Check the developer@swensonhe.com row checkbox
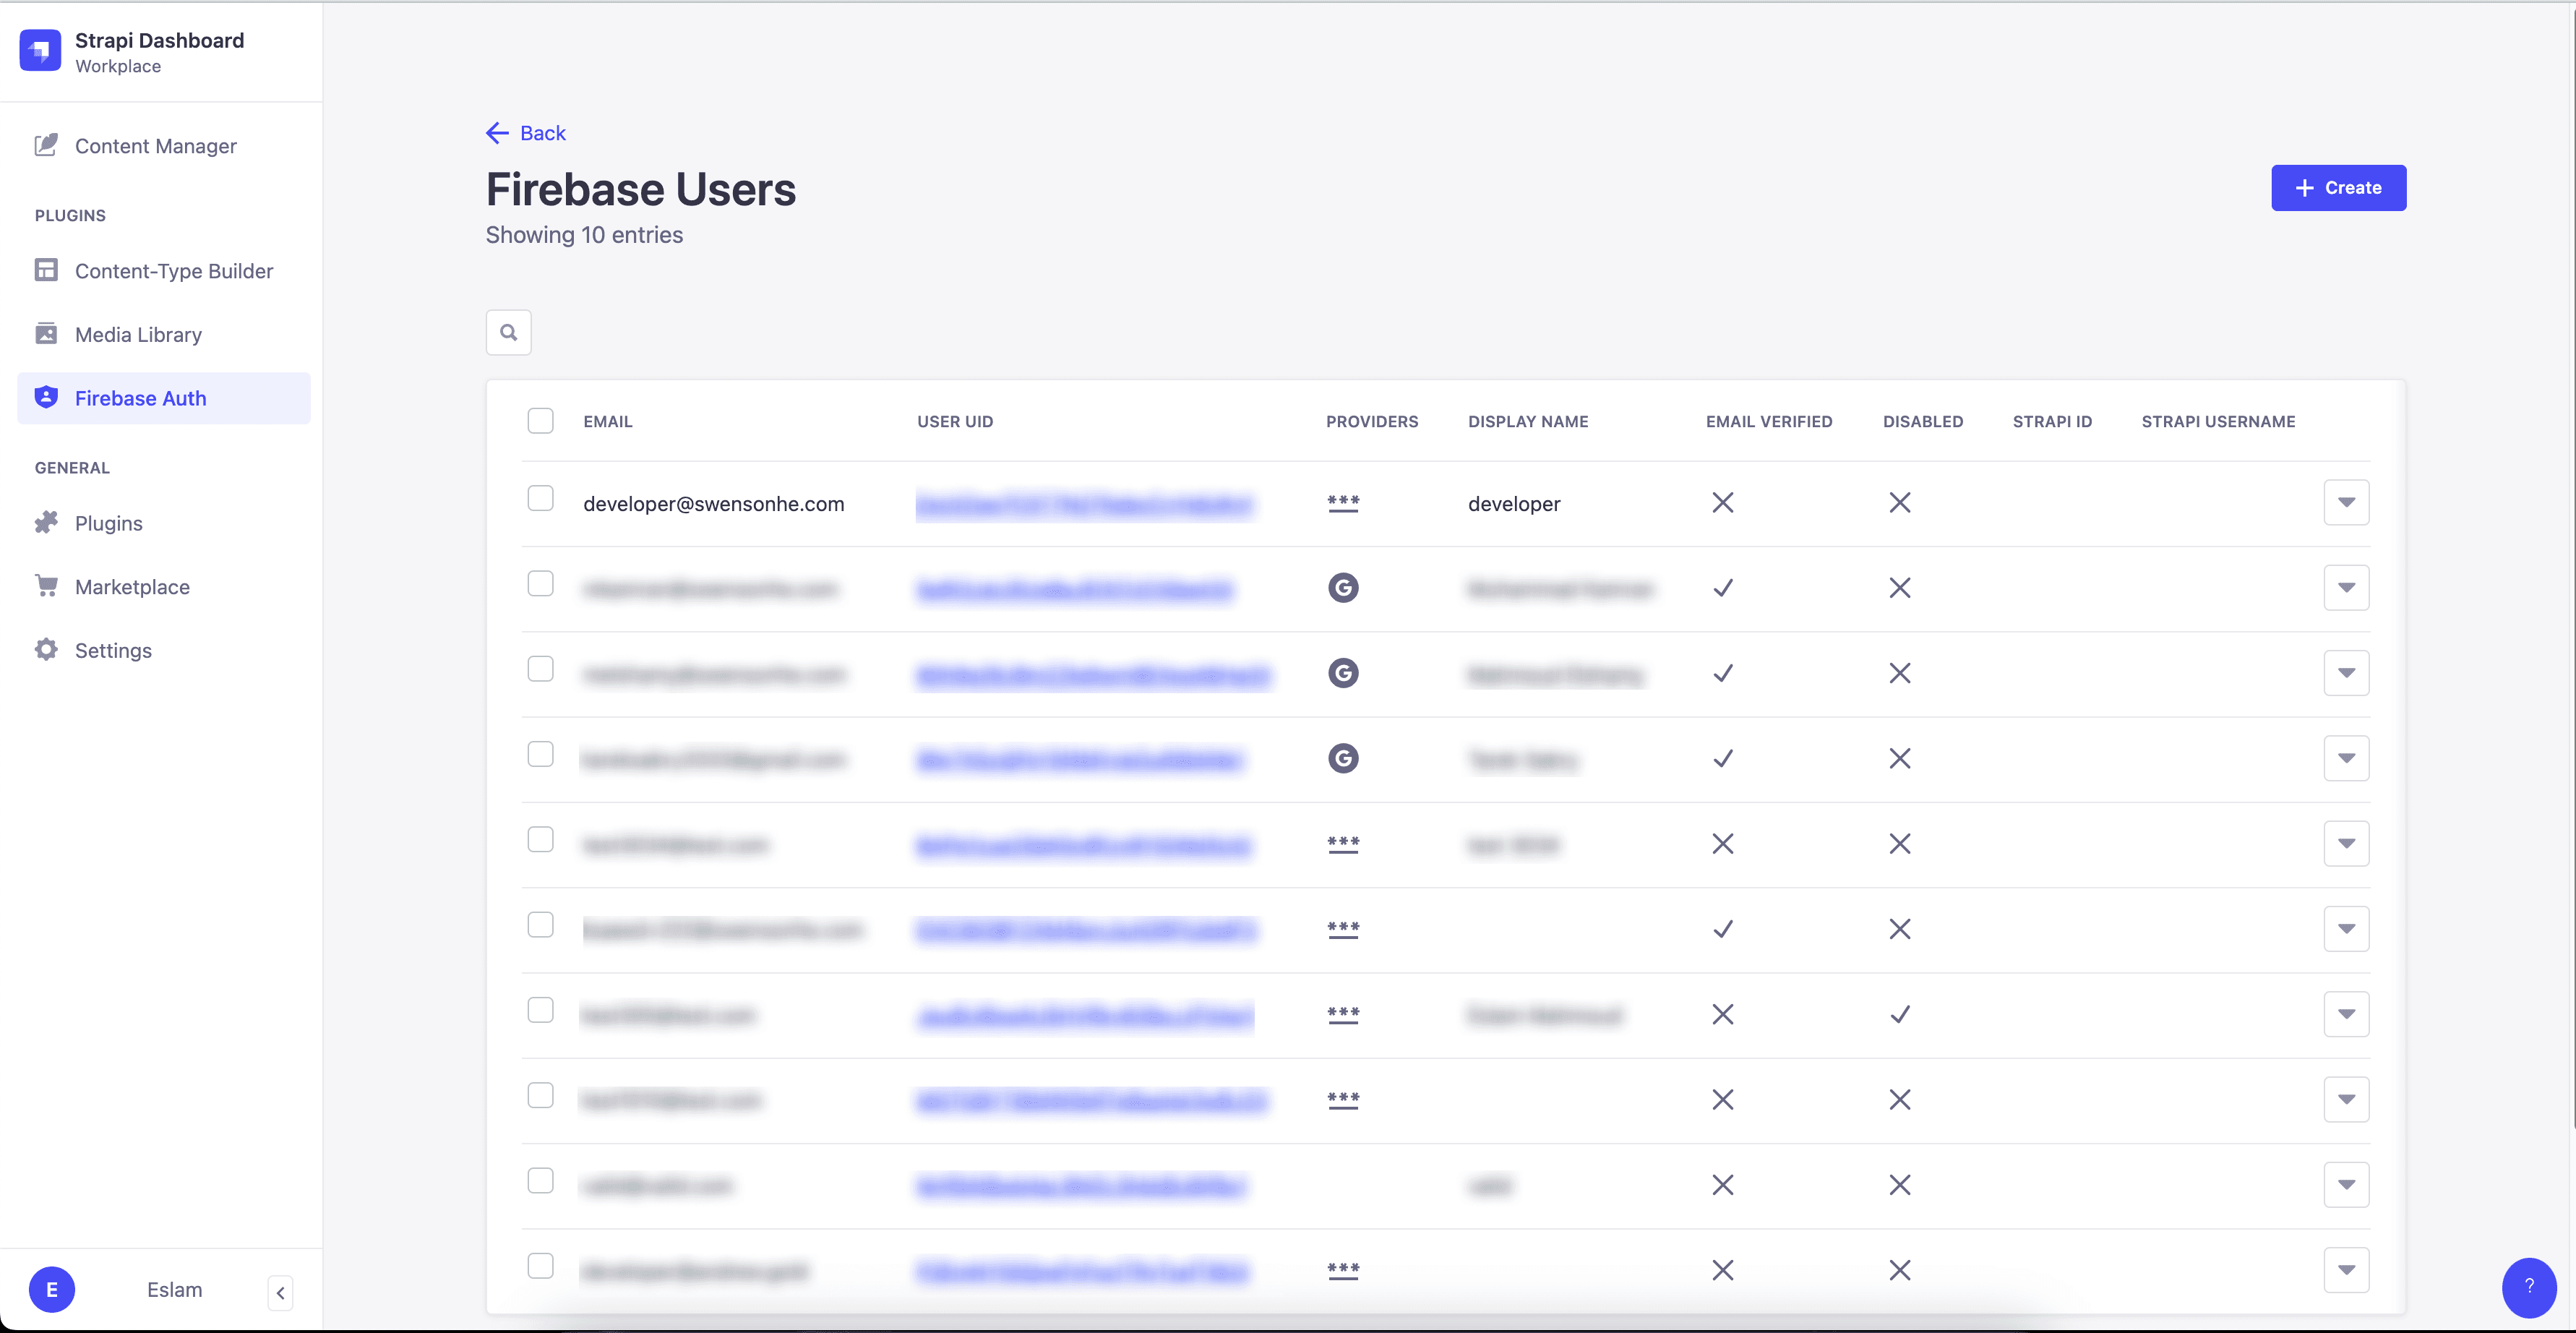The width and height of the screenshot is (2576, 1333). [540, 498]
